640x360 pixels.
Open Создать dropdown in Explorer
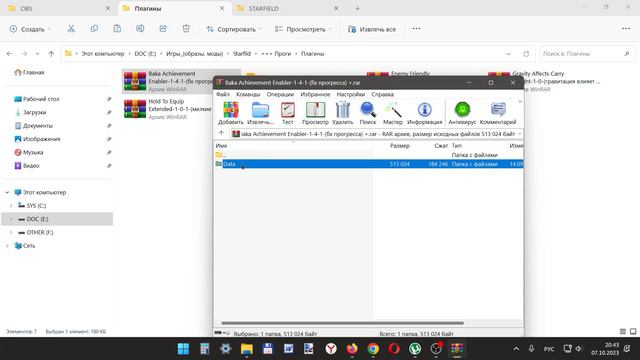(x=30, y=29)
